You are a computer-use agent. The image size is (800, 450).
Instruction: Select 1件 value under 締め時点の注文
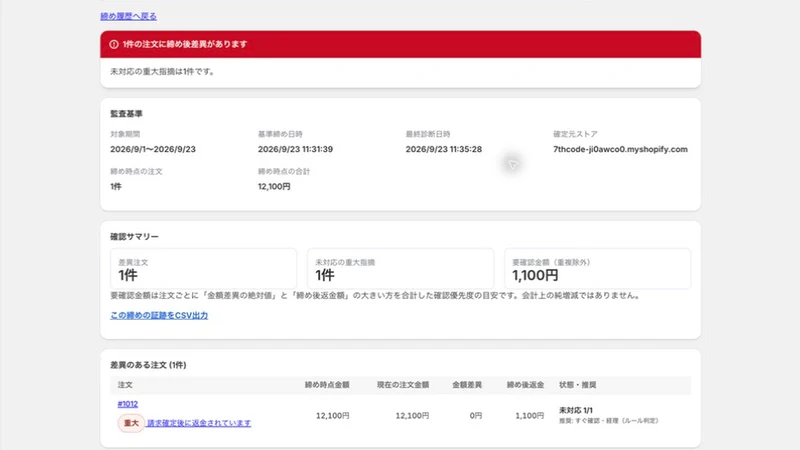click(116, 187)
